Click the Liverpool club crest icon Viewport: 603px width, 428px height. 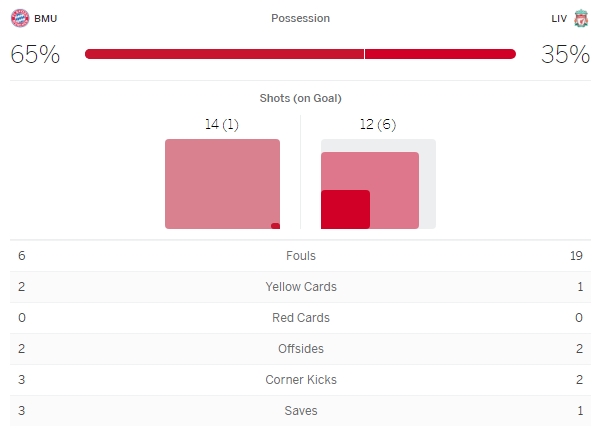tap(580, 18)
